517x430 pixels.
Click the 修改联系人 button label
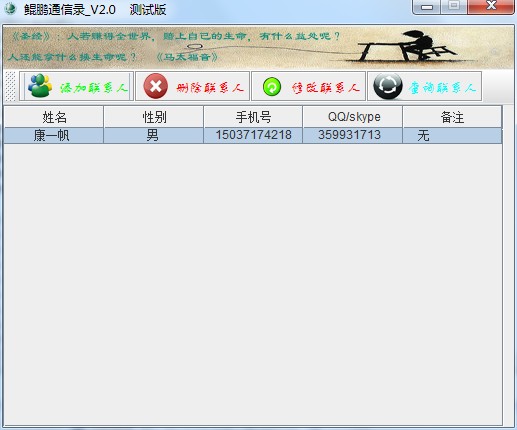(325, 88)
